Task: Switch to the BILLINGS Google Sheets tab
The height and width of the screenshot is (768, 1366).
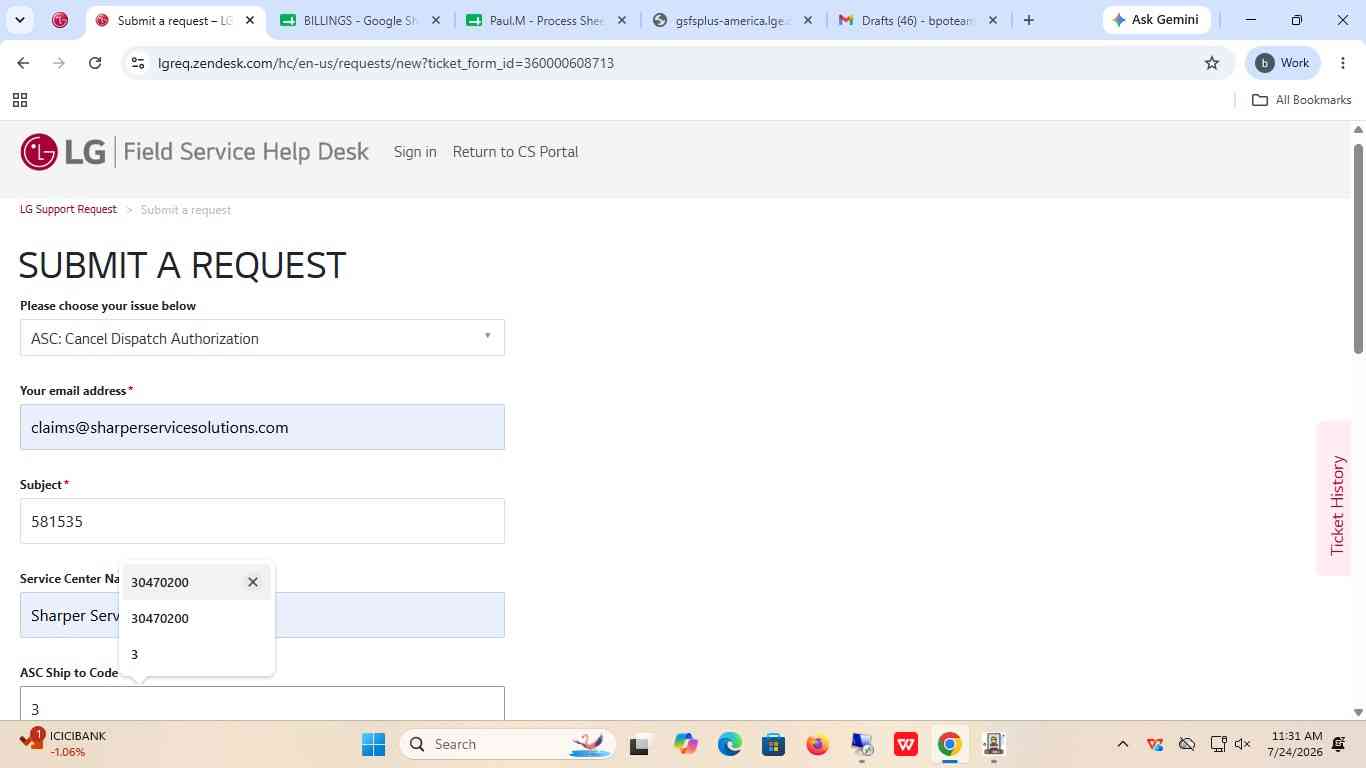Action: point(360,20)
